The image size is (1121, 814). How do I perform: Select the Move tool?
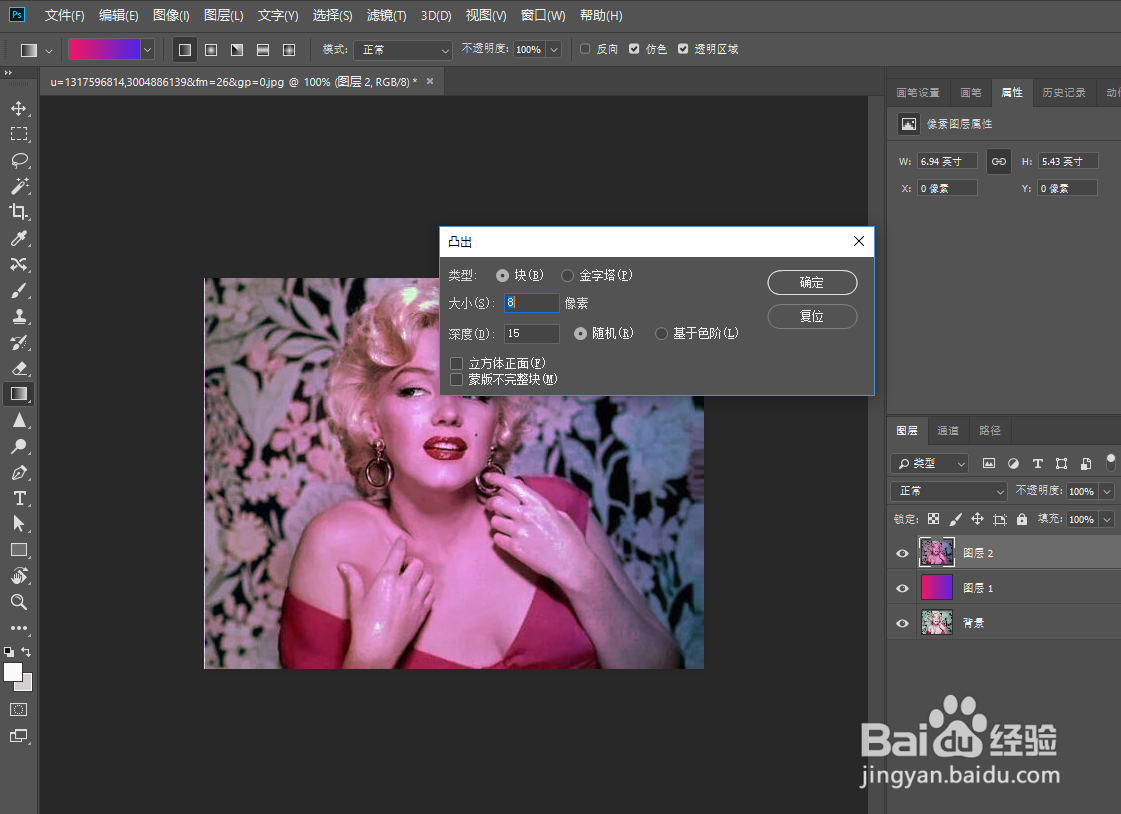tap(19, 109)
